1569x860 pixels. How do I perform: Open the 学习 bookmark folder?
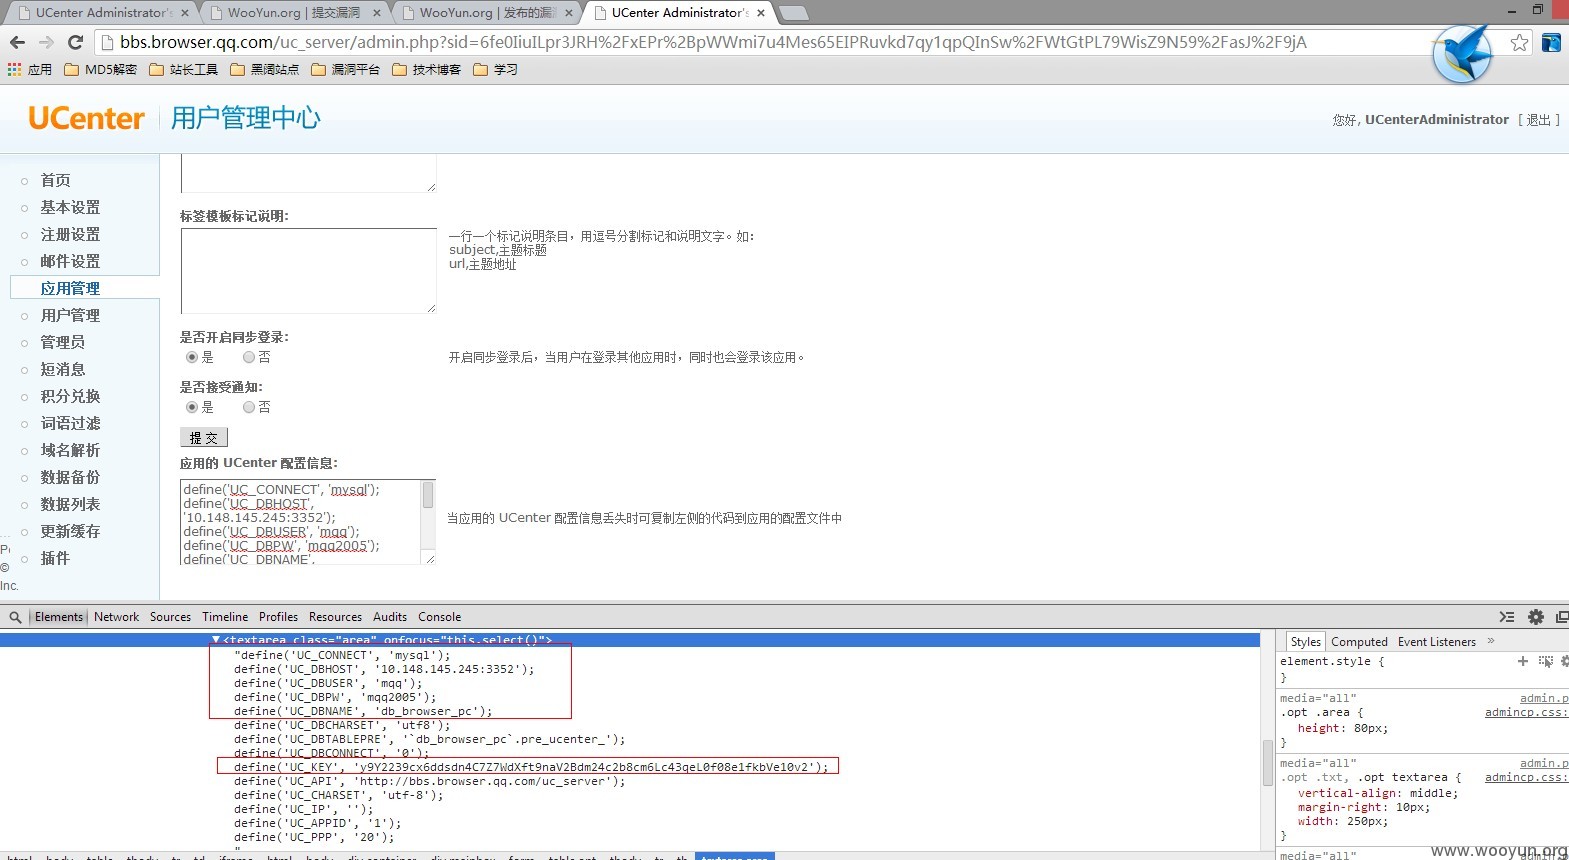pyautogui.click(x=495, y=69)
